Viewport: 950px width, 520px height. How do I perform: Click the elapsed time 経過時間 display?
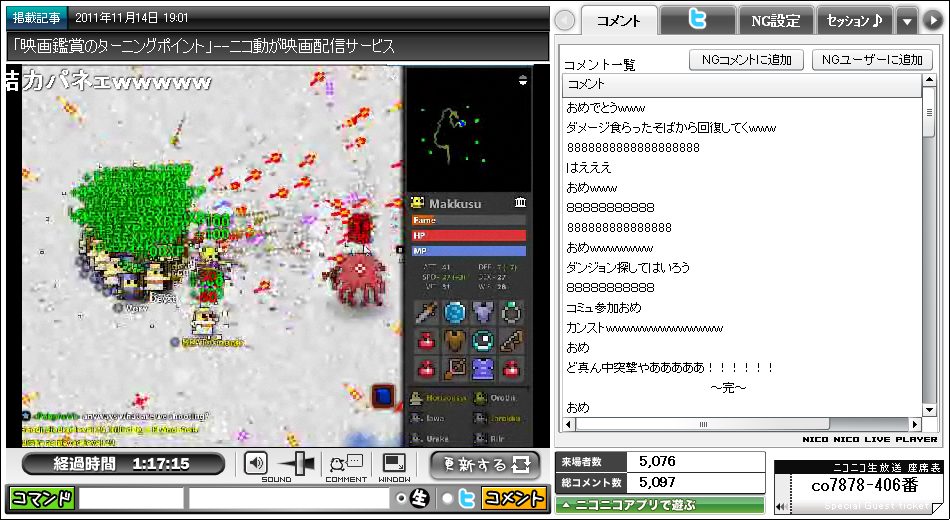[123, 464]
